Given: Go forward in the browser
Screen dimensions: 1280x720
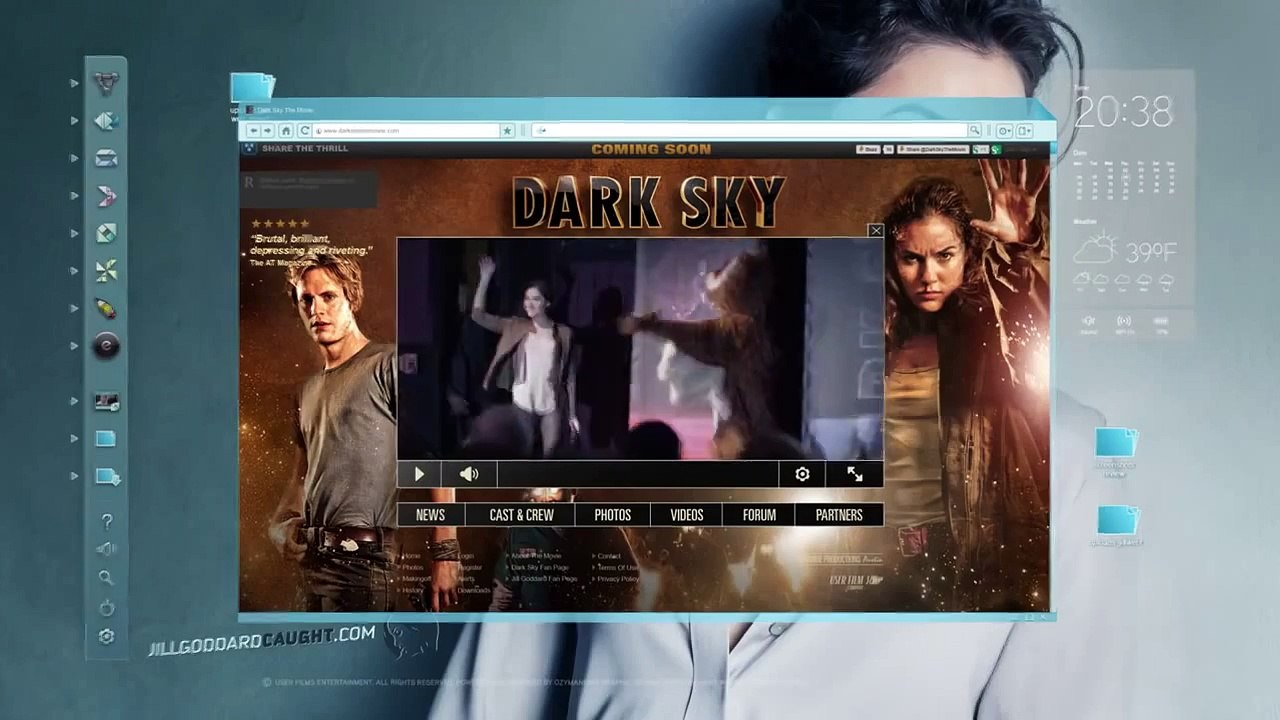Looking at the screenshot, I should (x=267, y=130).
